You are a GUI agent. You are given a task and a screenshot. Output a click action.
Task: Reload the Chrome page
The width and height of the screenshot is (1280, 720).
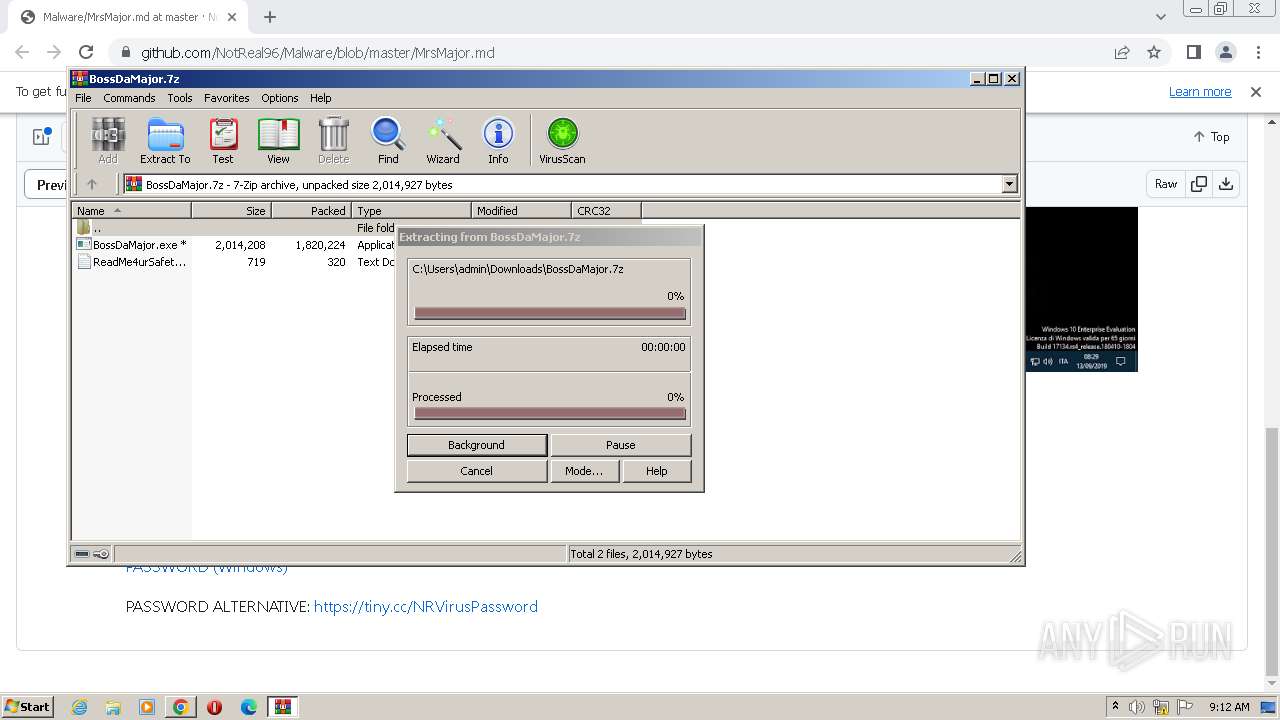[x=86, y=52]
